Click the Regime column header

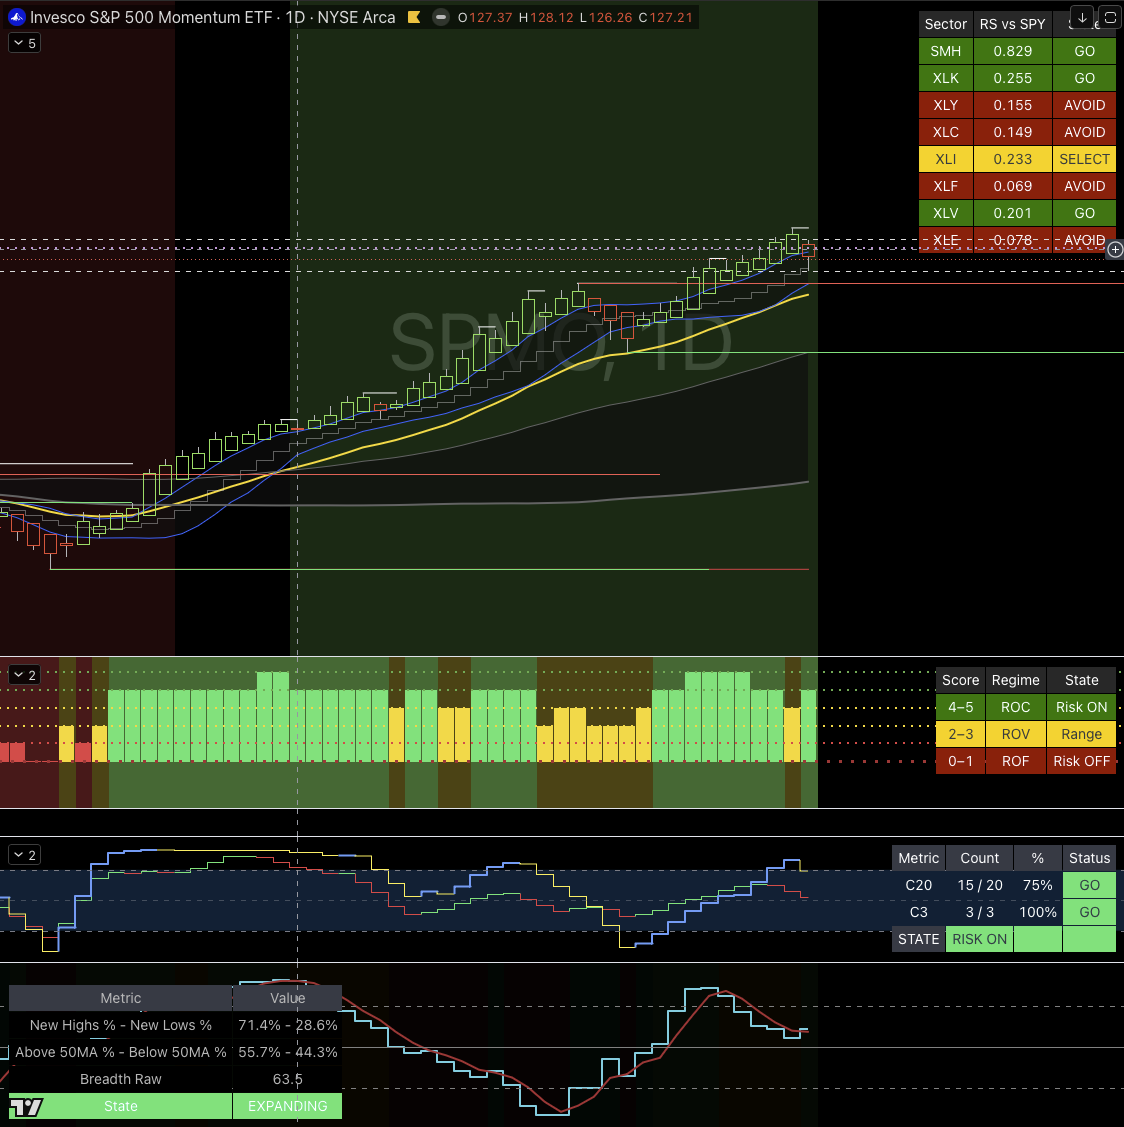[1015, 680]
